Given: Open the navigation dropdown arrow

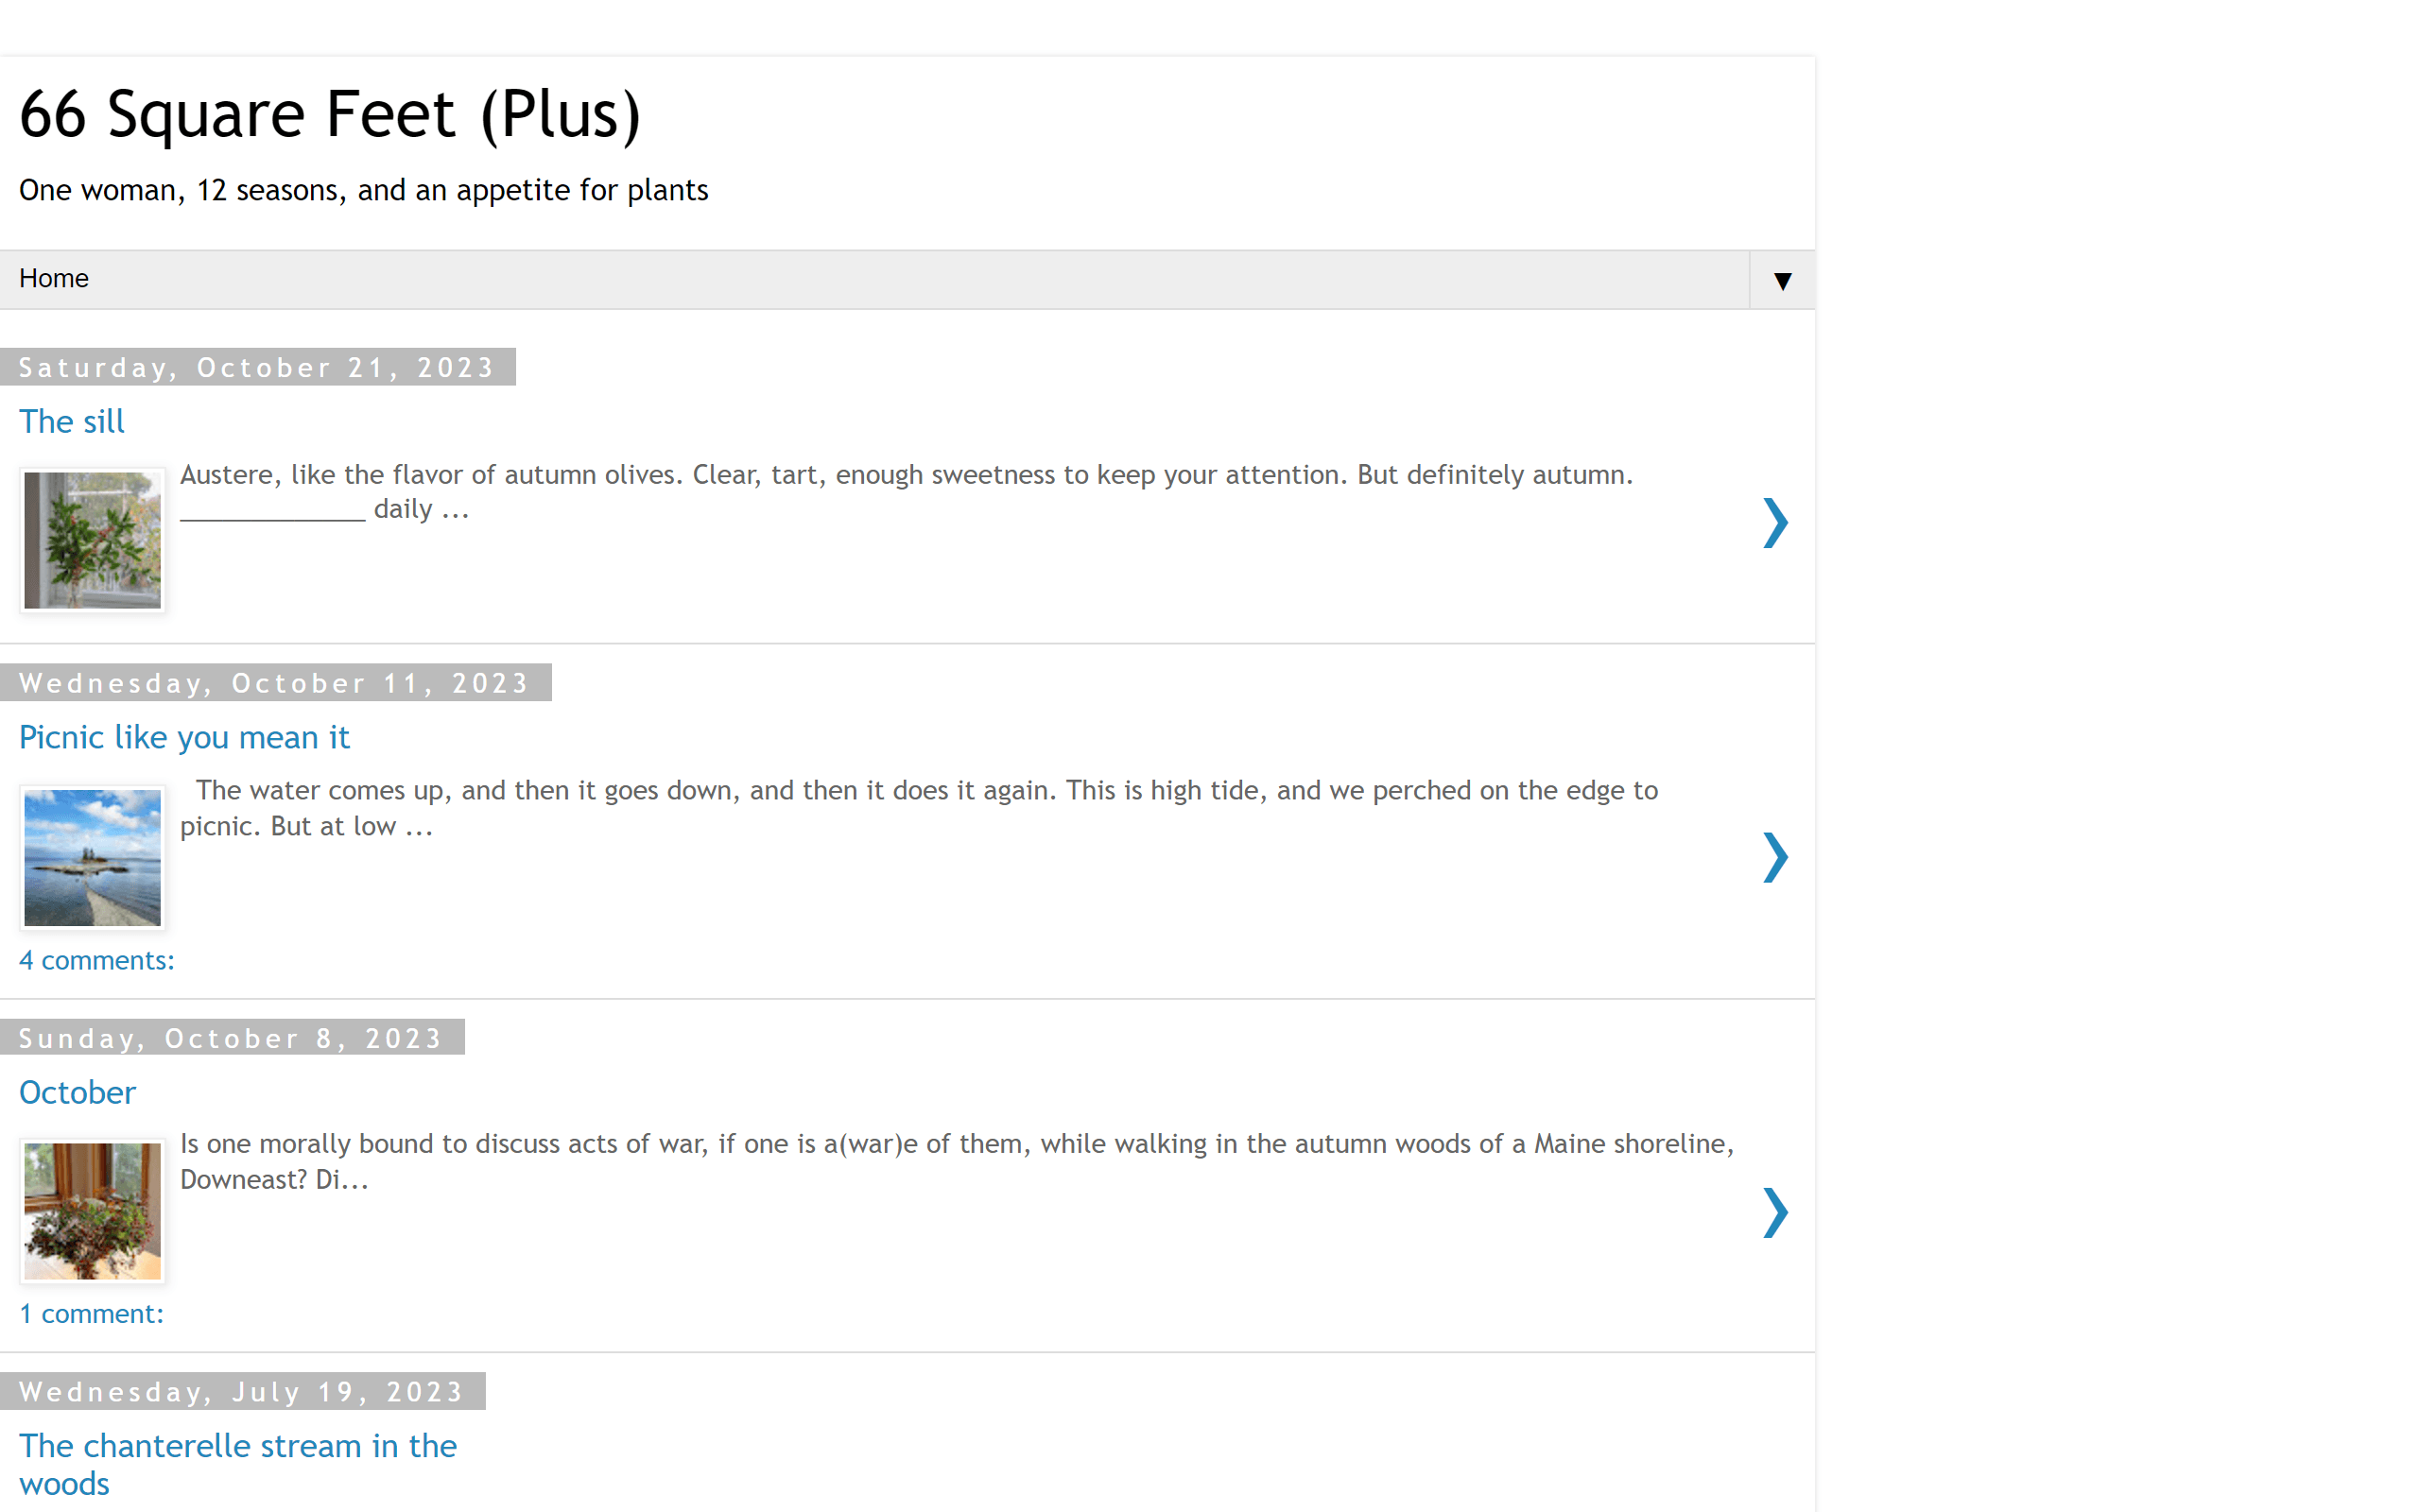Looking at the screenshot, I should pyautogui.click(x=1781, y=280).
